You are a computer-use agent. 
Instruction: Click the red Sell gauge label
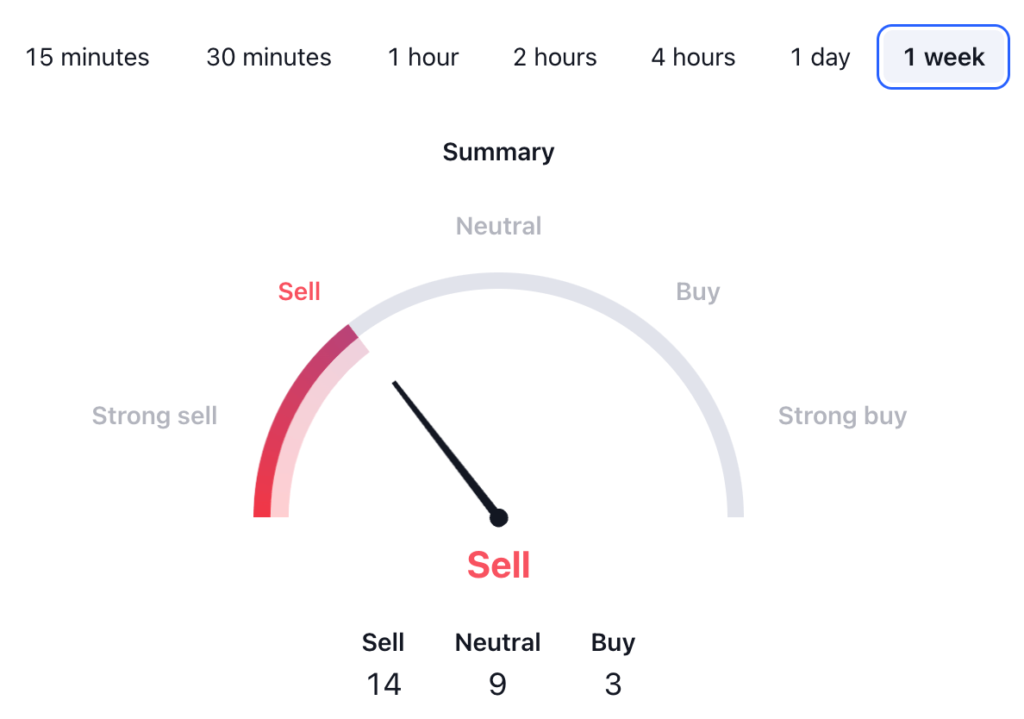pos(299,291)
